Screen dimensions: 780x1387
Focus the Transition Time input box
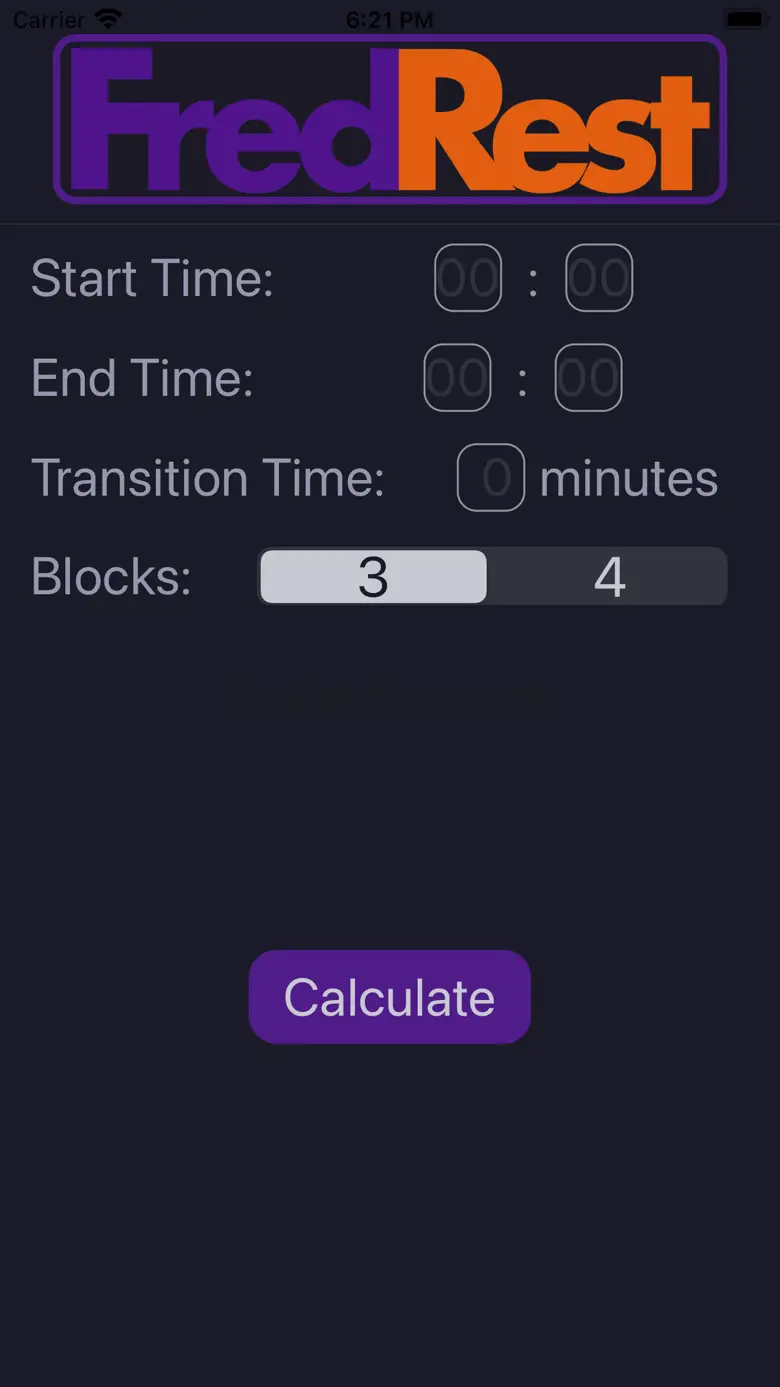tap(491, 478)
